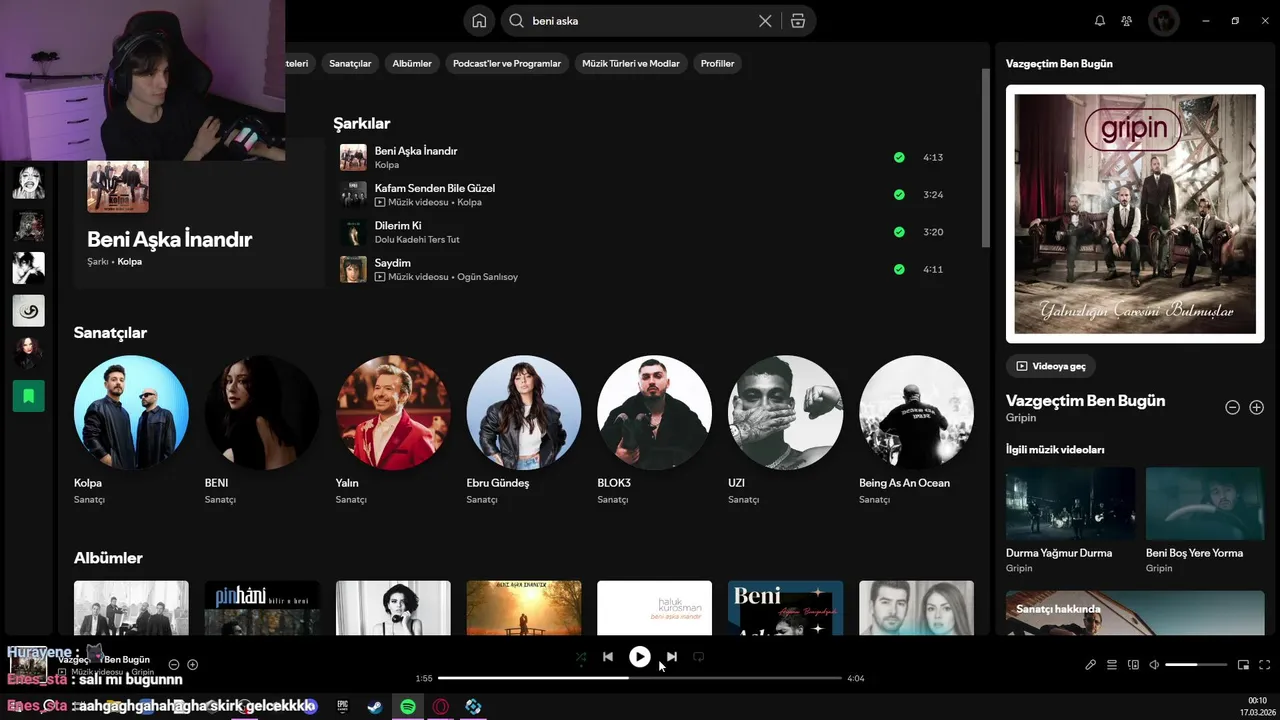
Task: Select song title Dilerim Ki
Action: [x=398, y=226]
